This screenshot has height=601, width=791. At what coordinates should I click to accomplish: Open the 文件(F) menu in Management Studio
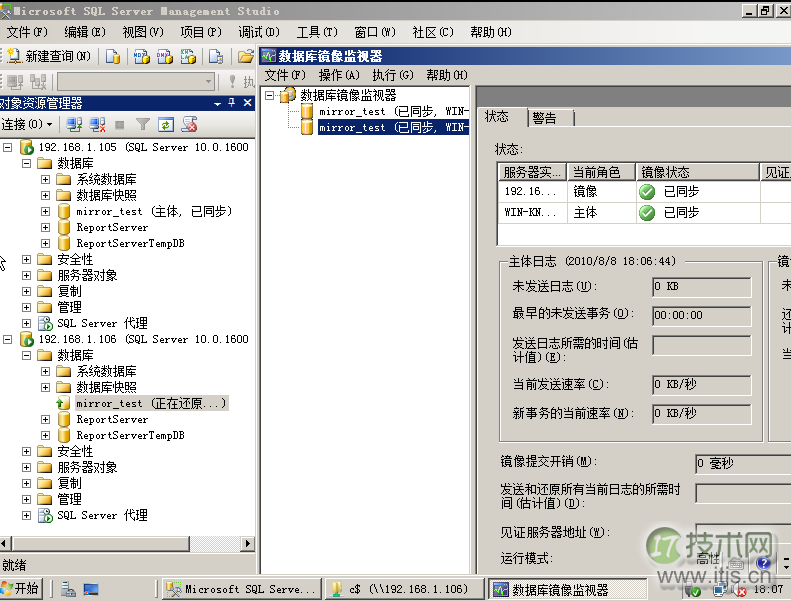(27, 32)
